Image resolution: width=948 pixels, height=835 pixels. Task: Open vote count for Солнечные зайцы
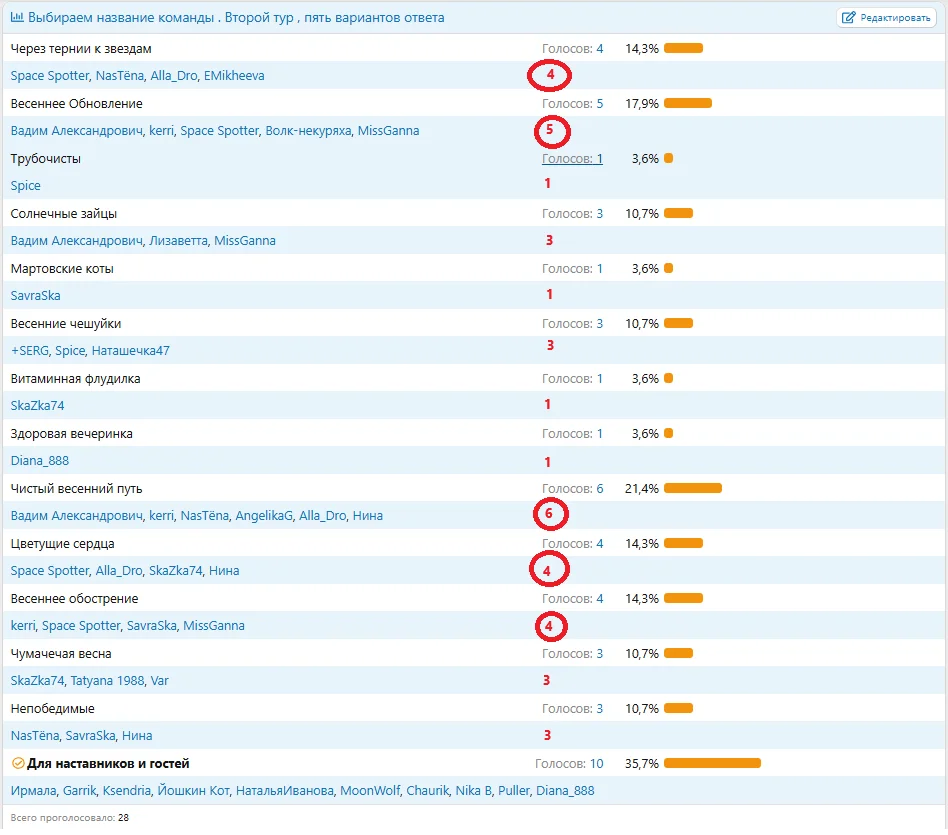coord(572,213)
